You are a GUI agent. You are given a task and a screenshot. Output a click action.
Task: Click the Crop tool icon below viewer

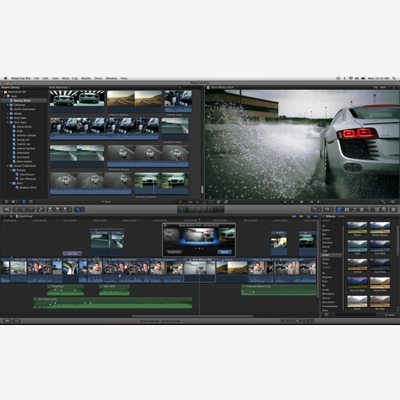tap(218, 202)
